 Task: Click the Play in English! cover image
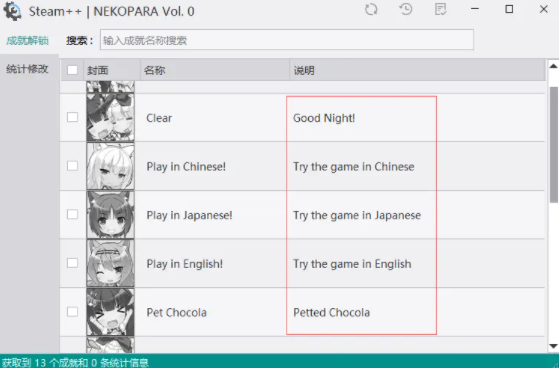[x=111, y=264]
